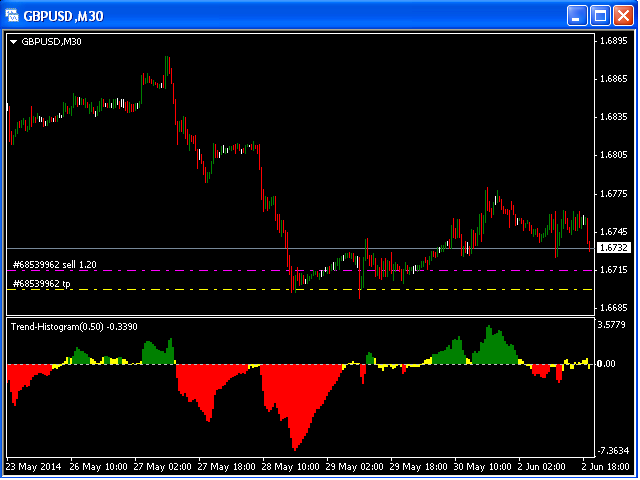Click the yellow take-profit line

(x=300, y=289)
